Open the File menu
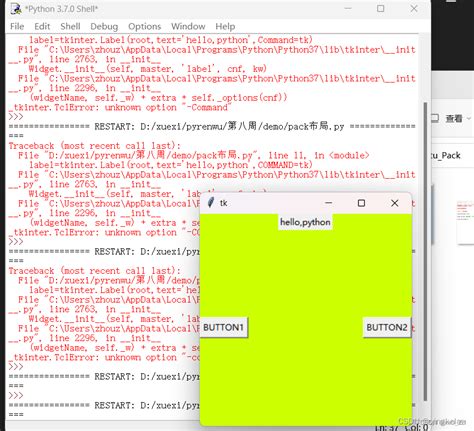The height and width of the screenshot is (431, 474). [x=17, y=26]
